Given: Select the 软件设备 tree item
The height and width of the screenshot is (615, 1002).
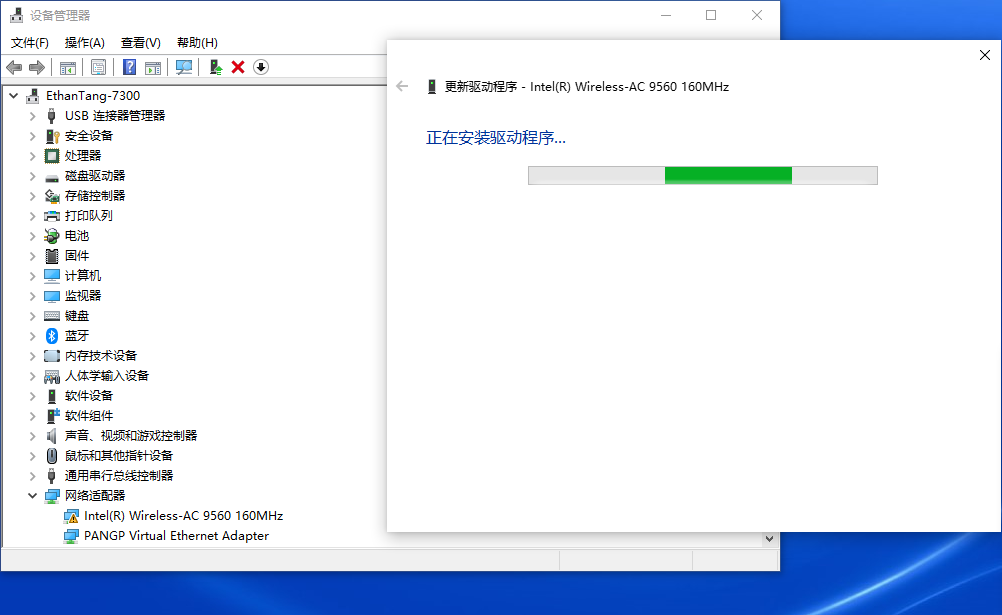Looking at the screenshot, I should tap(89, 396).
